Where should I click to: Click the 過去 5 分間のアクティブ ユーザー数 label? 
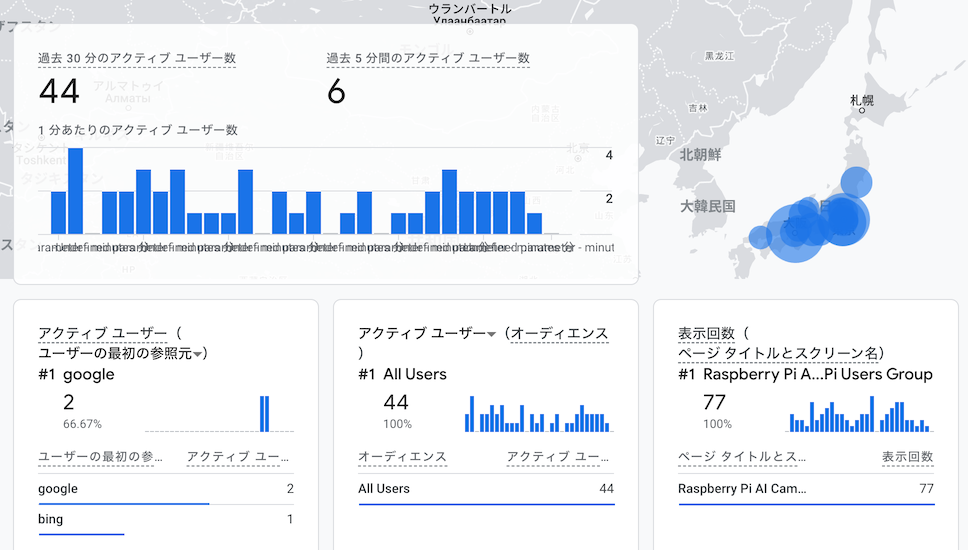click(x=428, y=59)
